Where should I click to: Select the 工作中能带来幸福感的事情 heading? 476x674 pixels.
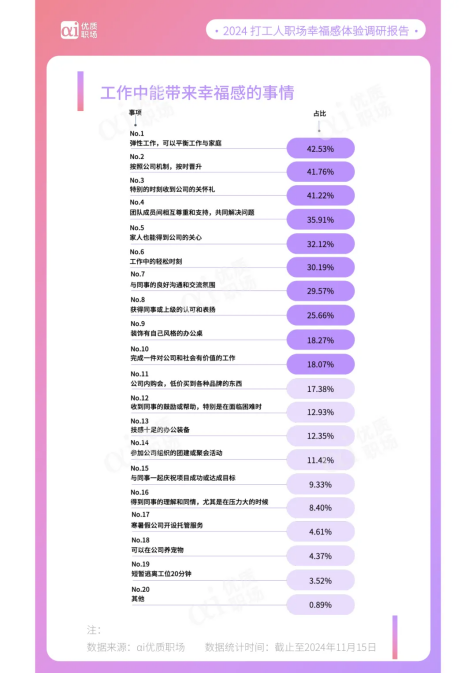tap(197, 93)
